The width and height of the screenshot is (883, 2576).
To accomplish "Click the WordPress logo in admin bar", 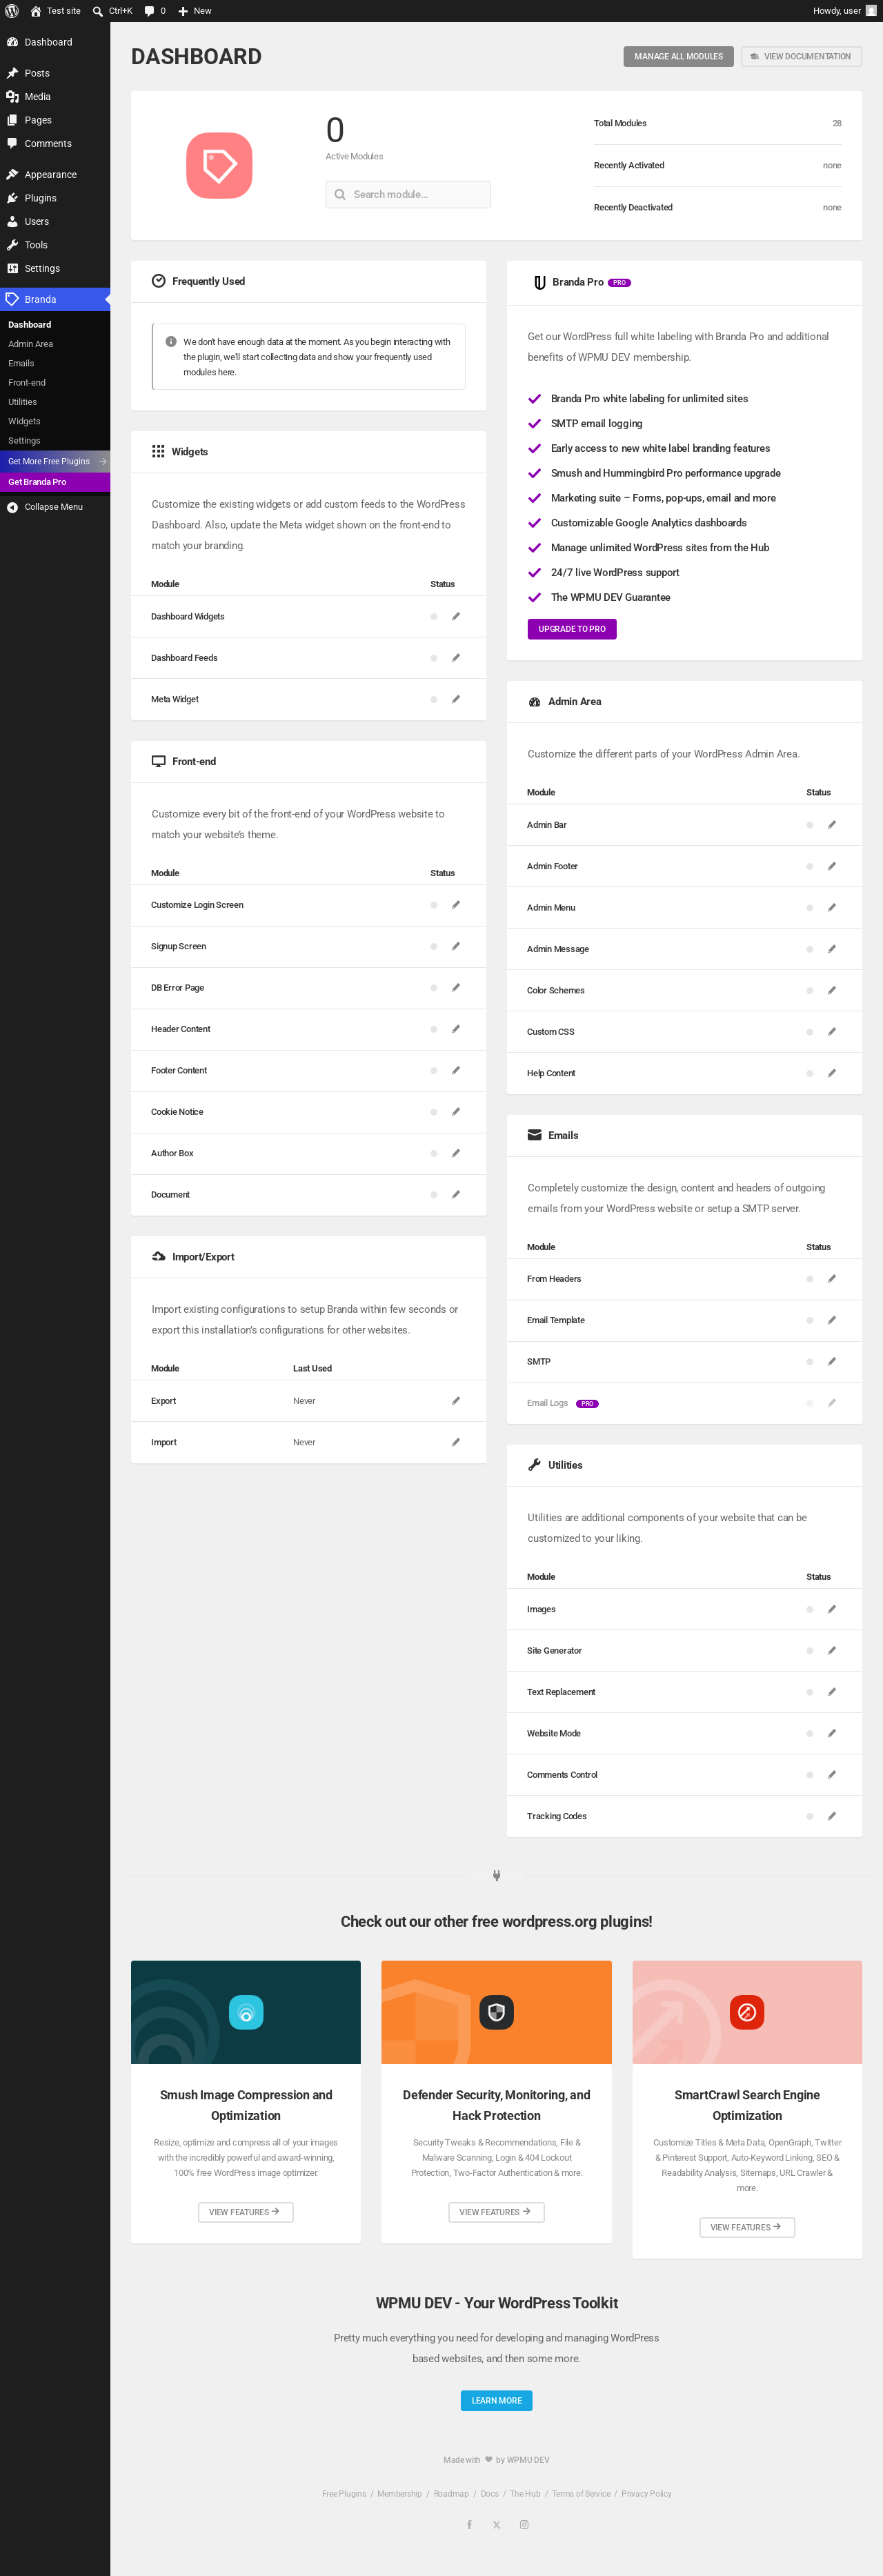I will coord(12,11).
